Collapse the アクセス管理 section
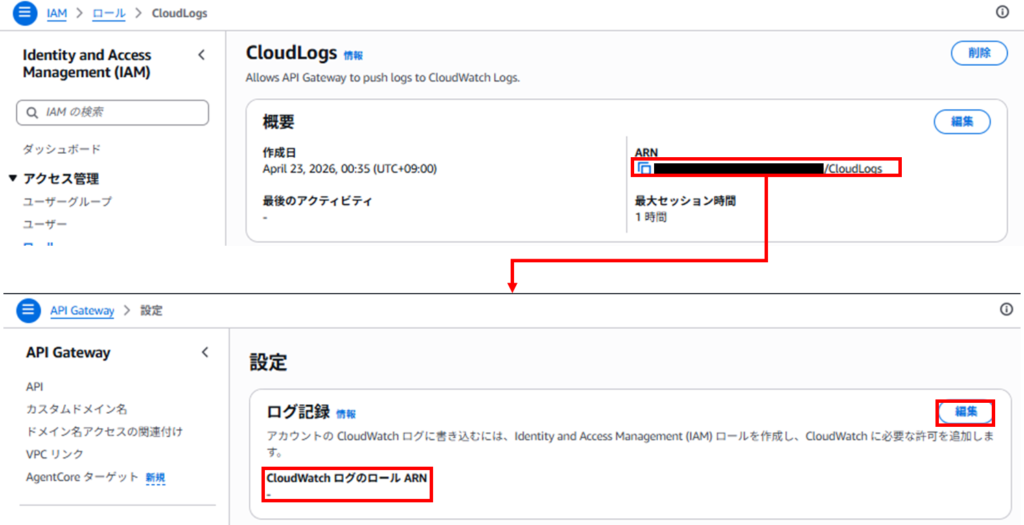This screenshot has width=1024, height=525. (x=13, y=179)
